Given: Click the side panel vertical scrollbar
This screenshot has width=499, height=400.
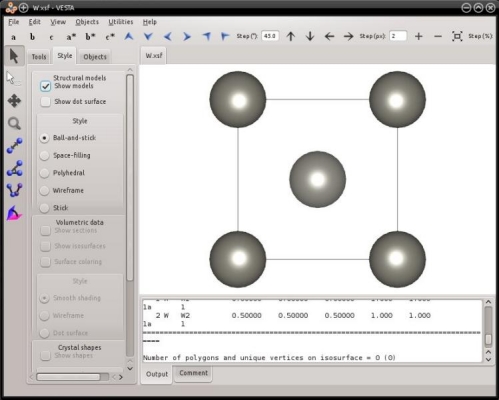Looking at the screenshot, I should coord(130,178).
